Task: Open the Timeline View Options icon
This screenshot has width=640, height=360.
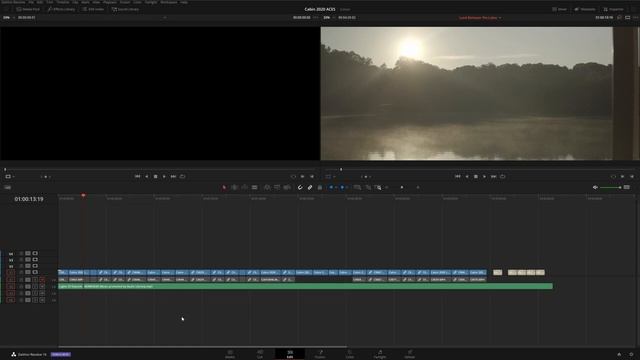Action: 8,187
